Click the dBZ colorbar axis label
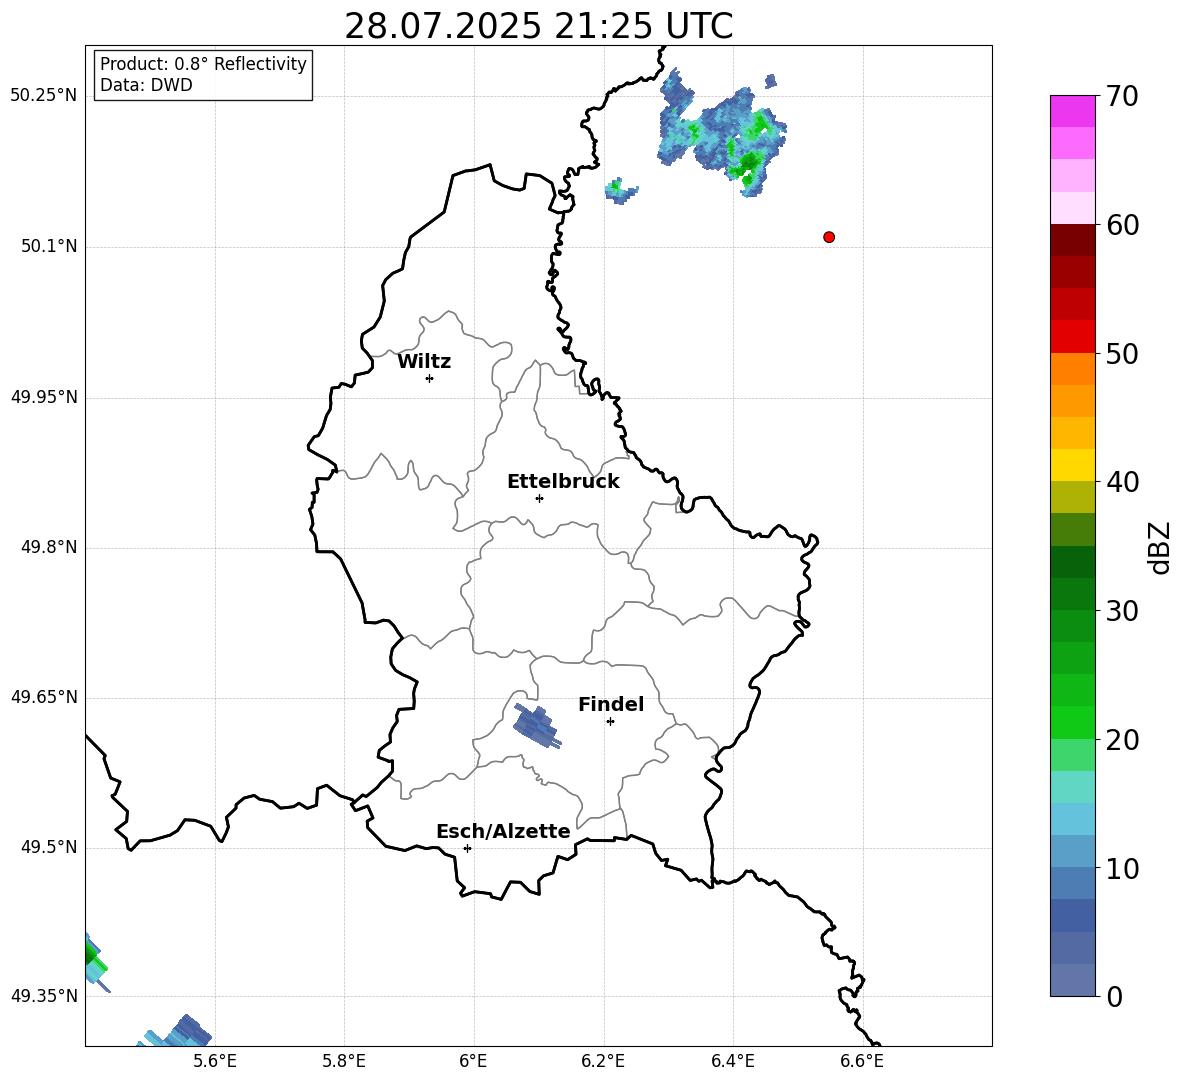 click(x=1161, y=547)
